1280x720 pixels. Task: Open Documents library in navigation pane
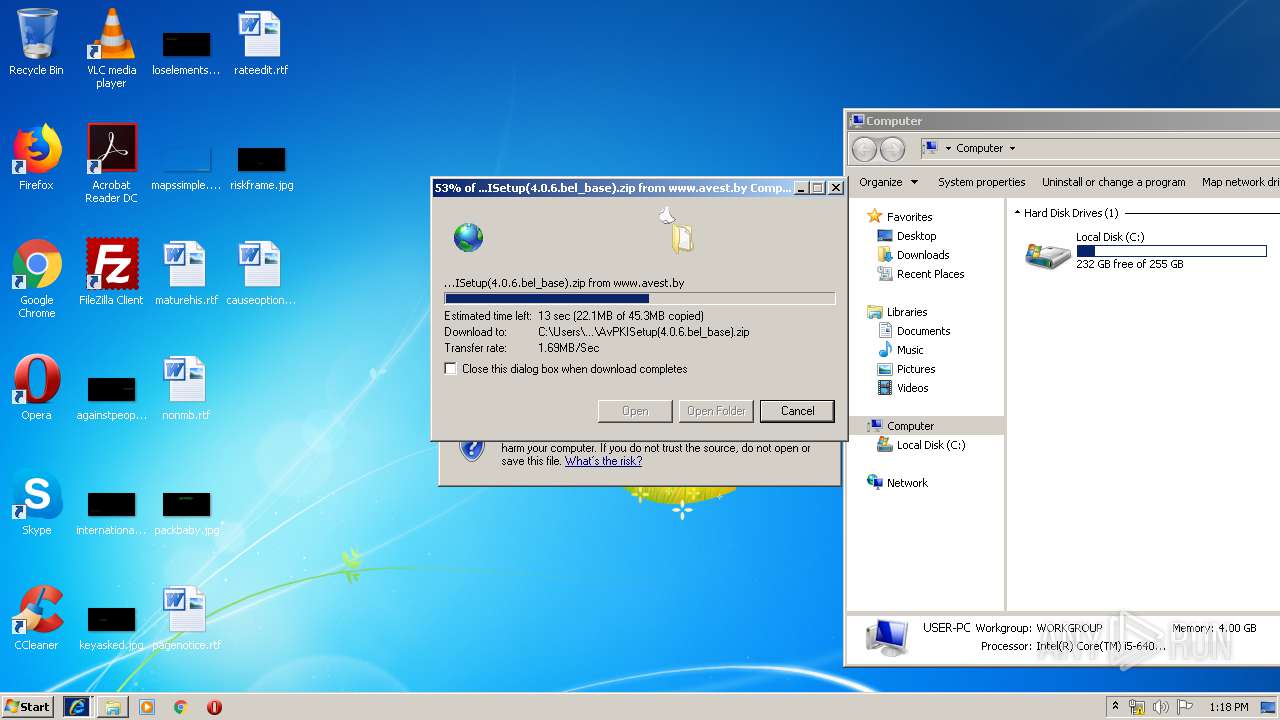tap(923, 331)
